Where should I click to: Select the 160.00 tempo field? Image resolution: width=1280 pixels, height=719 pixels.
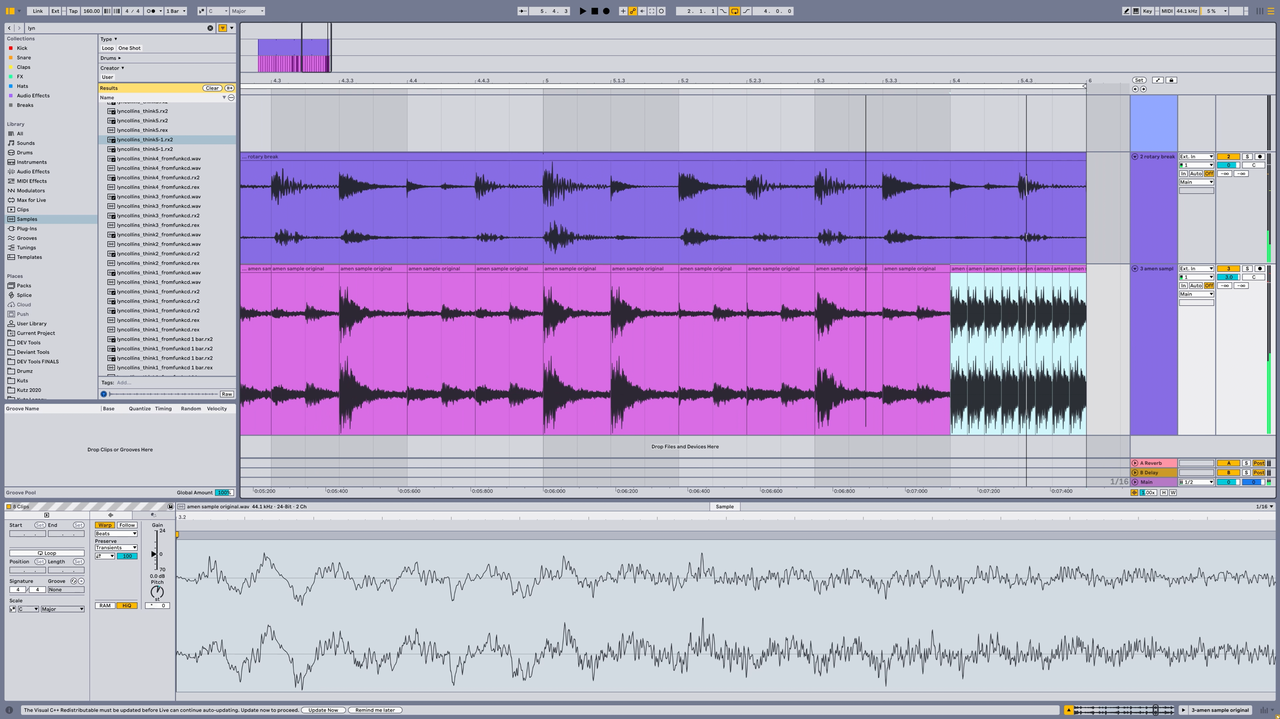[x=92, y=11]
